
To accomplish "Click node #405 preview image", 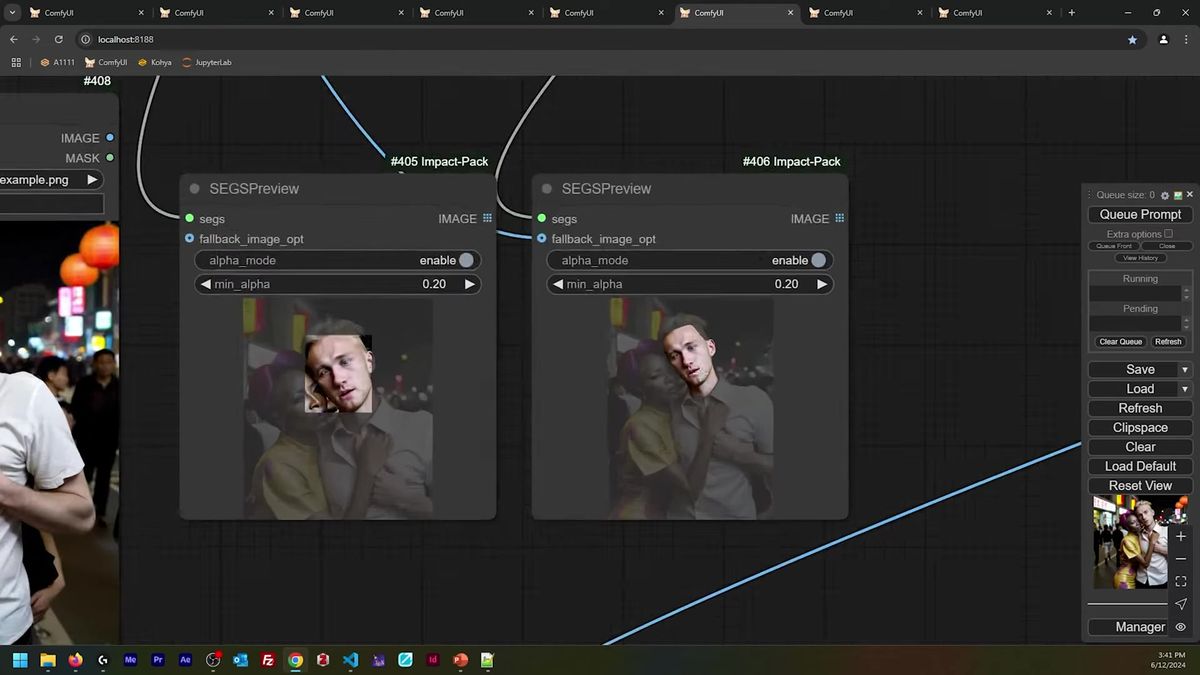I will (x=338, y=408).
